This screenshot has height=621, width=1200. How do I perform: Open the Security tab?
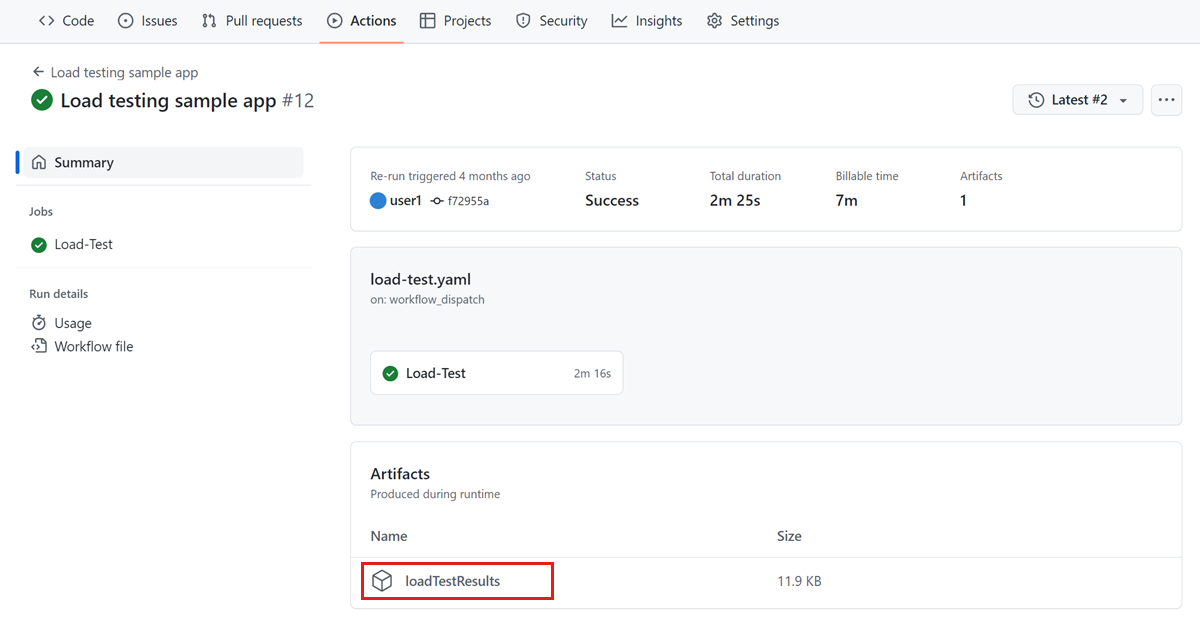click(x=551, y=21)
